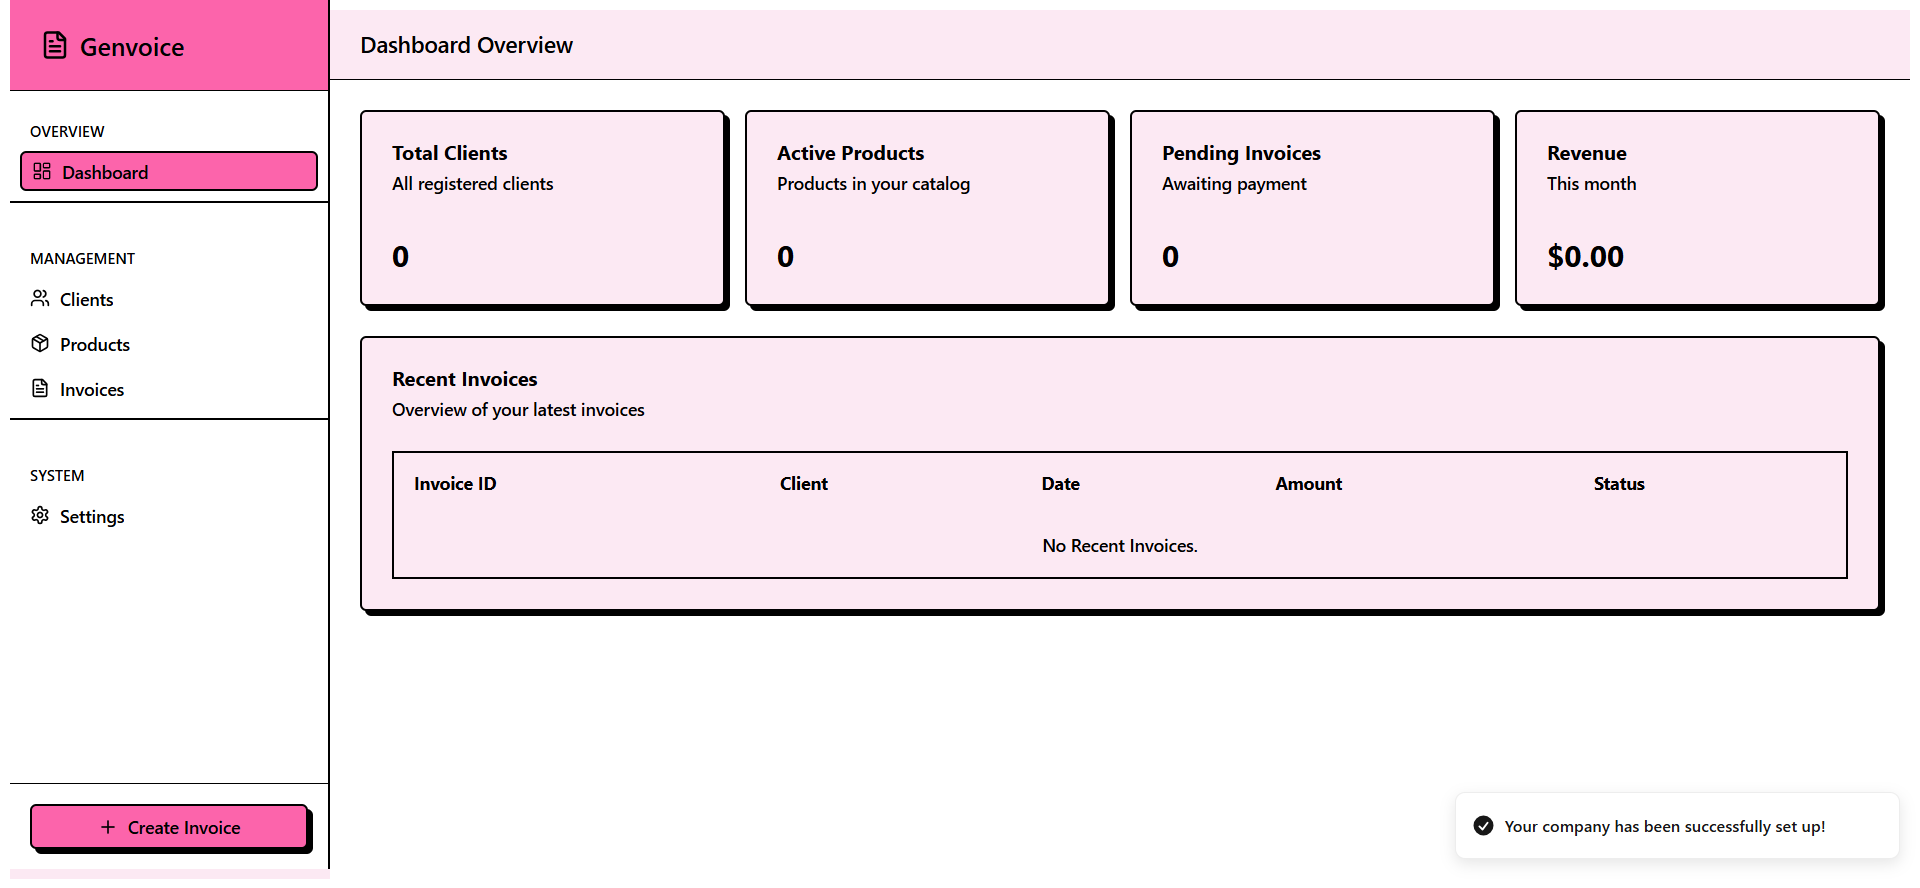This screenshot has height=888, width=1920.
Task: Click the 'No Recent Invoices.' text
Action: tap(1120, 546)
